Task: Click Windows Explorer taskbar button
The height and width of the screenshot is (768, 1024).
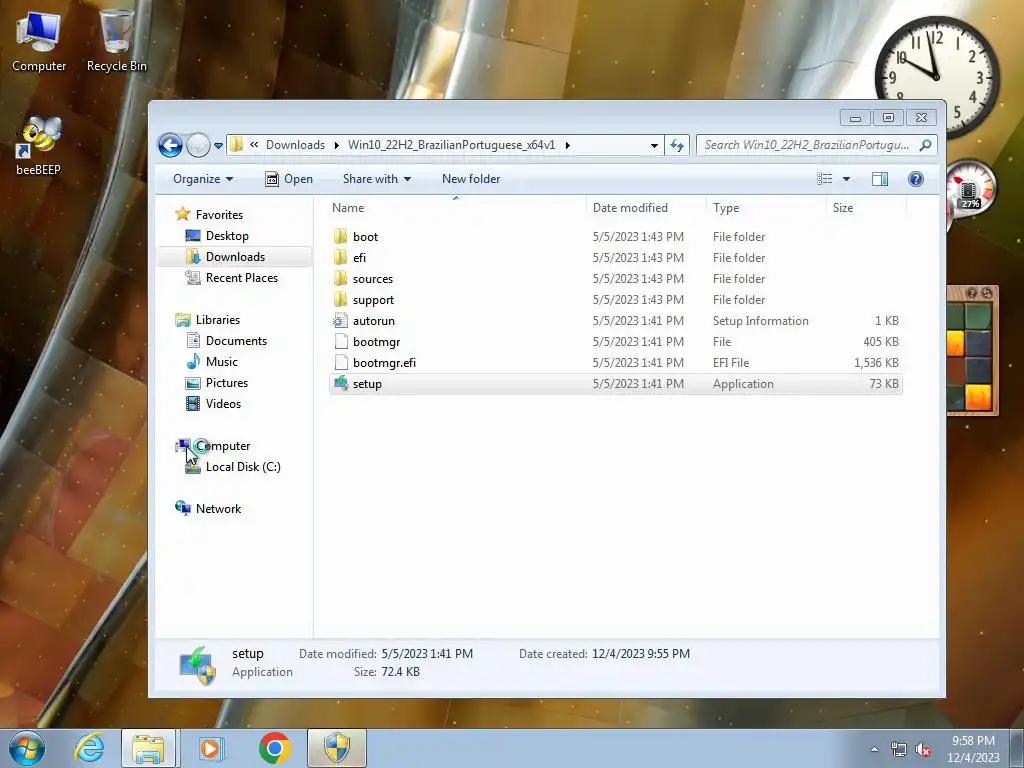Action: point(148,748)
